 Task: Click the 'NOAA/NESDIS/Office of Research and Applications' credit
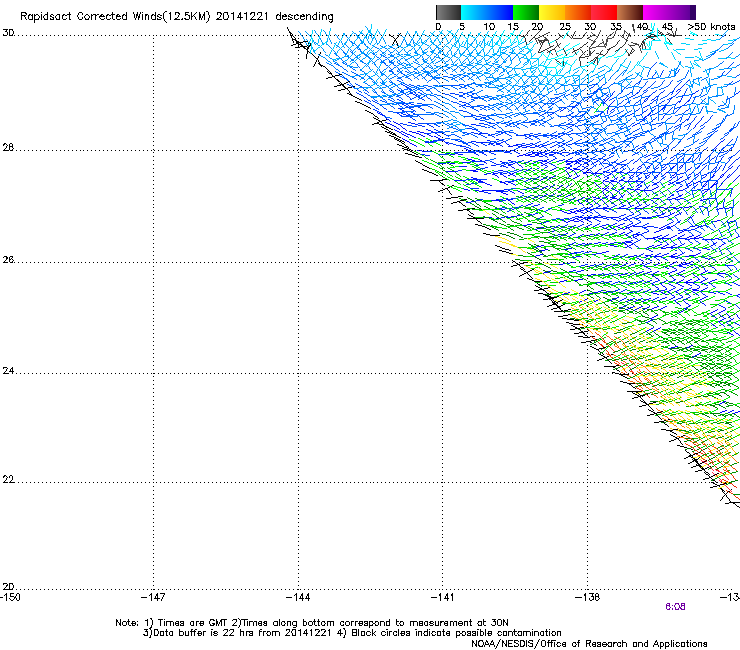[x=589, y=644]
